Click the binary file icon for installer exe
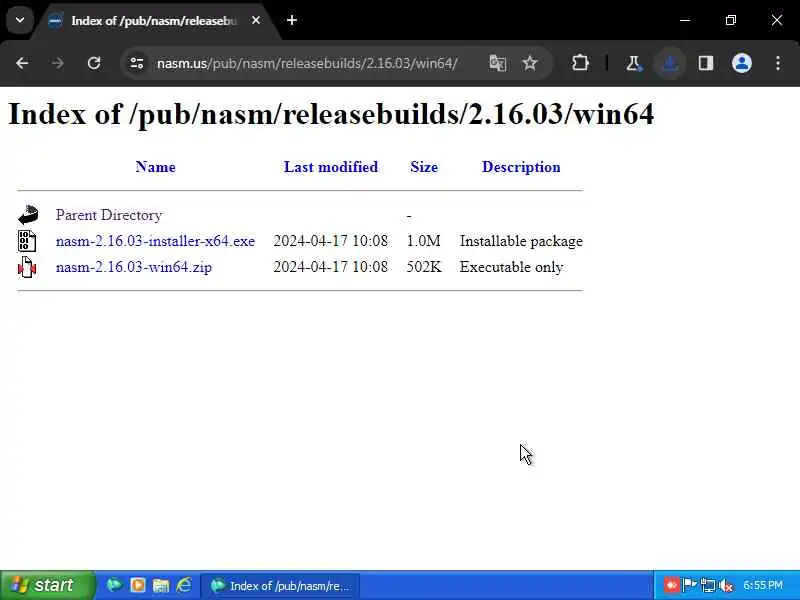 point(27,241)
